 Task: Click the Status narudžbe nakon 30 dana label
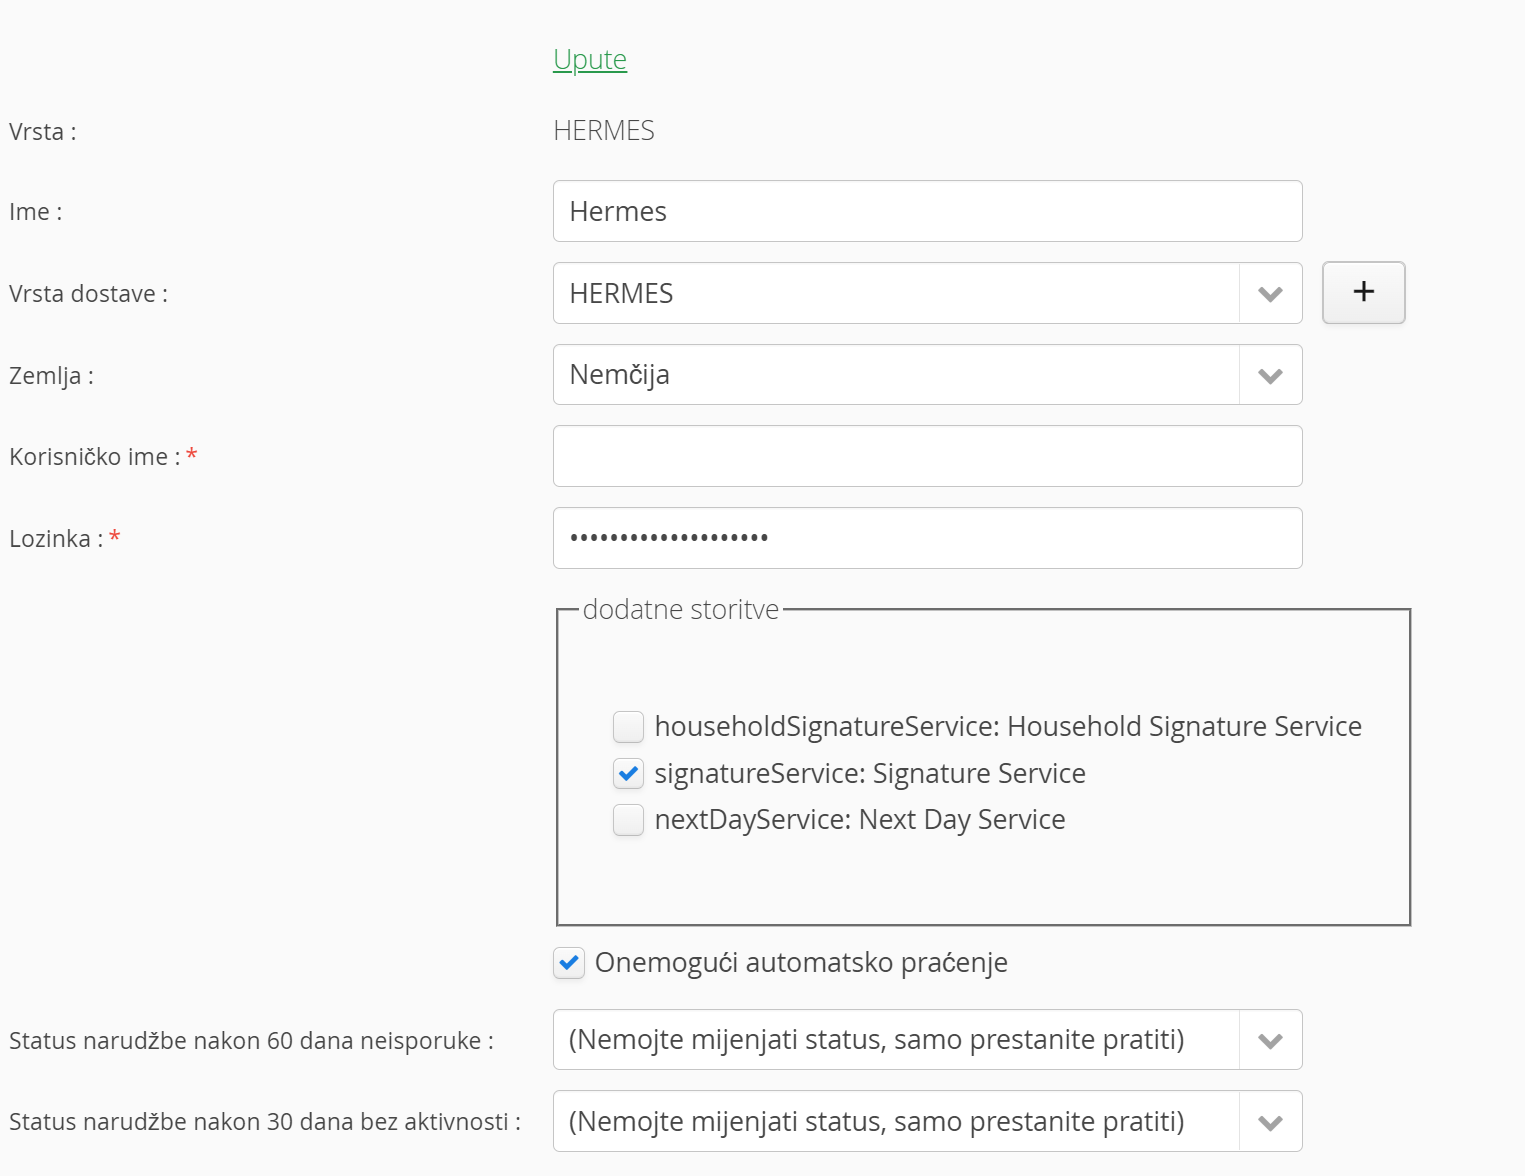(265, 1122)
